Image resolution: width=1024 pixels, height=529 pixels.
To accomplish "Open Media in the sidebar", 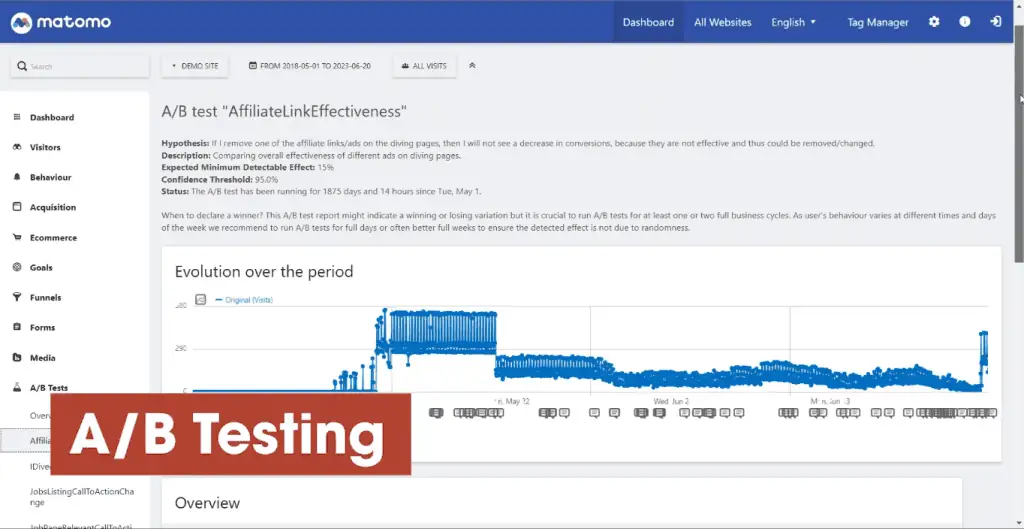I will click(42, 358).
